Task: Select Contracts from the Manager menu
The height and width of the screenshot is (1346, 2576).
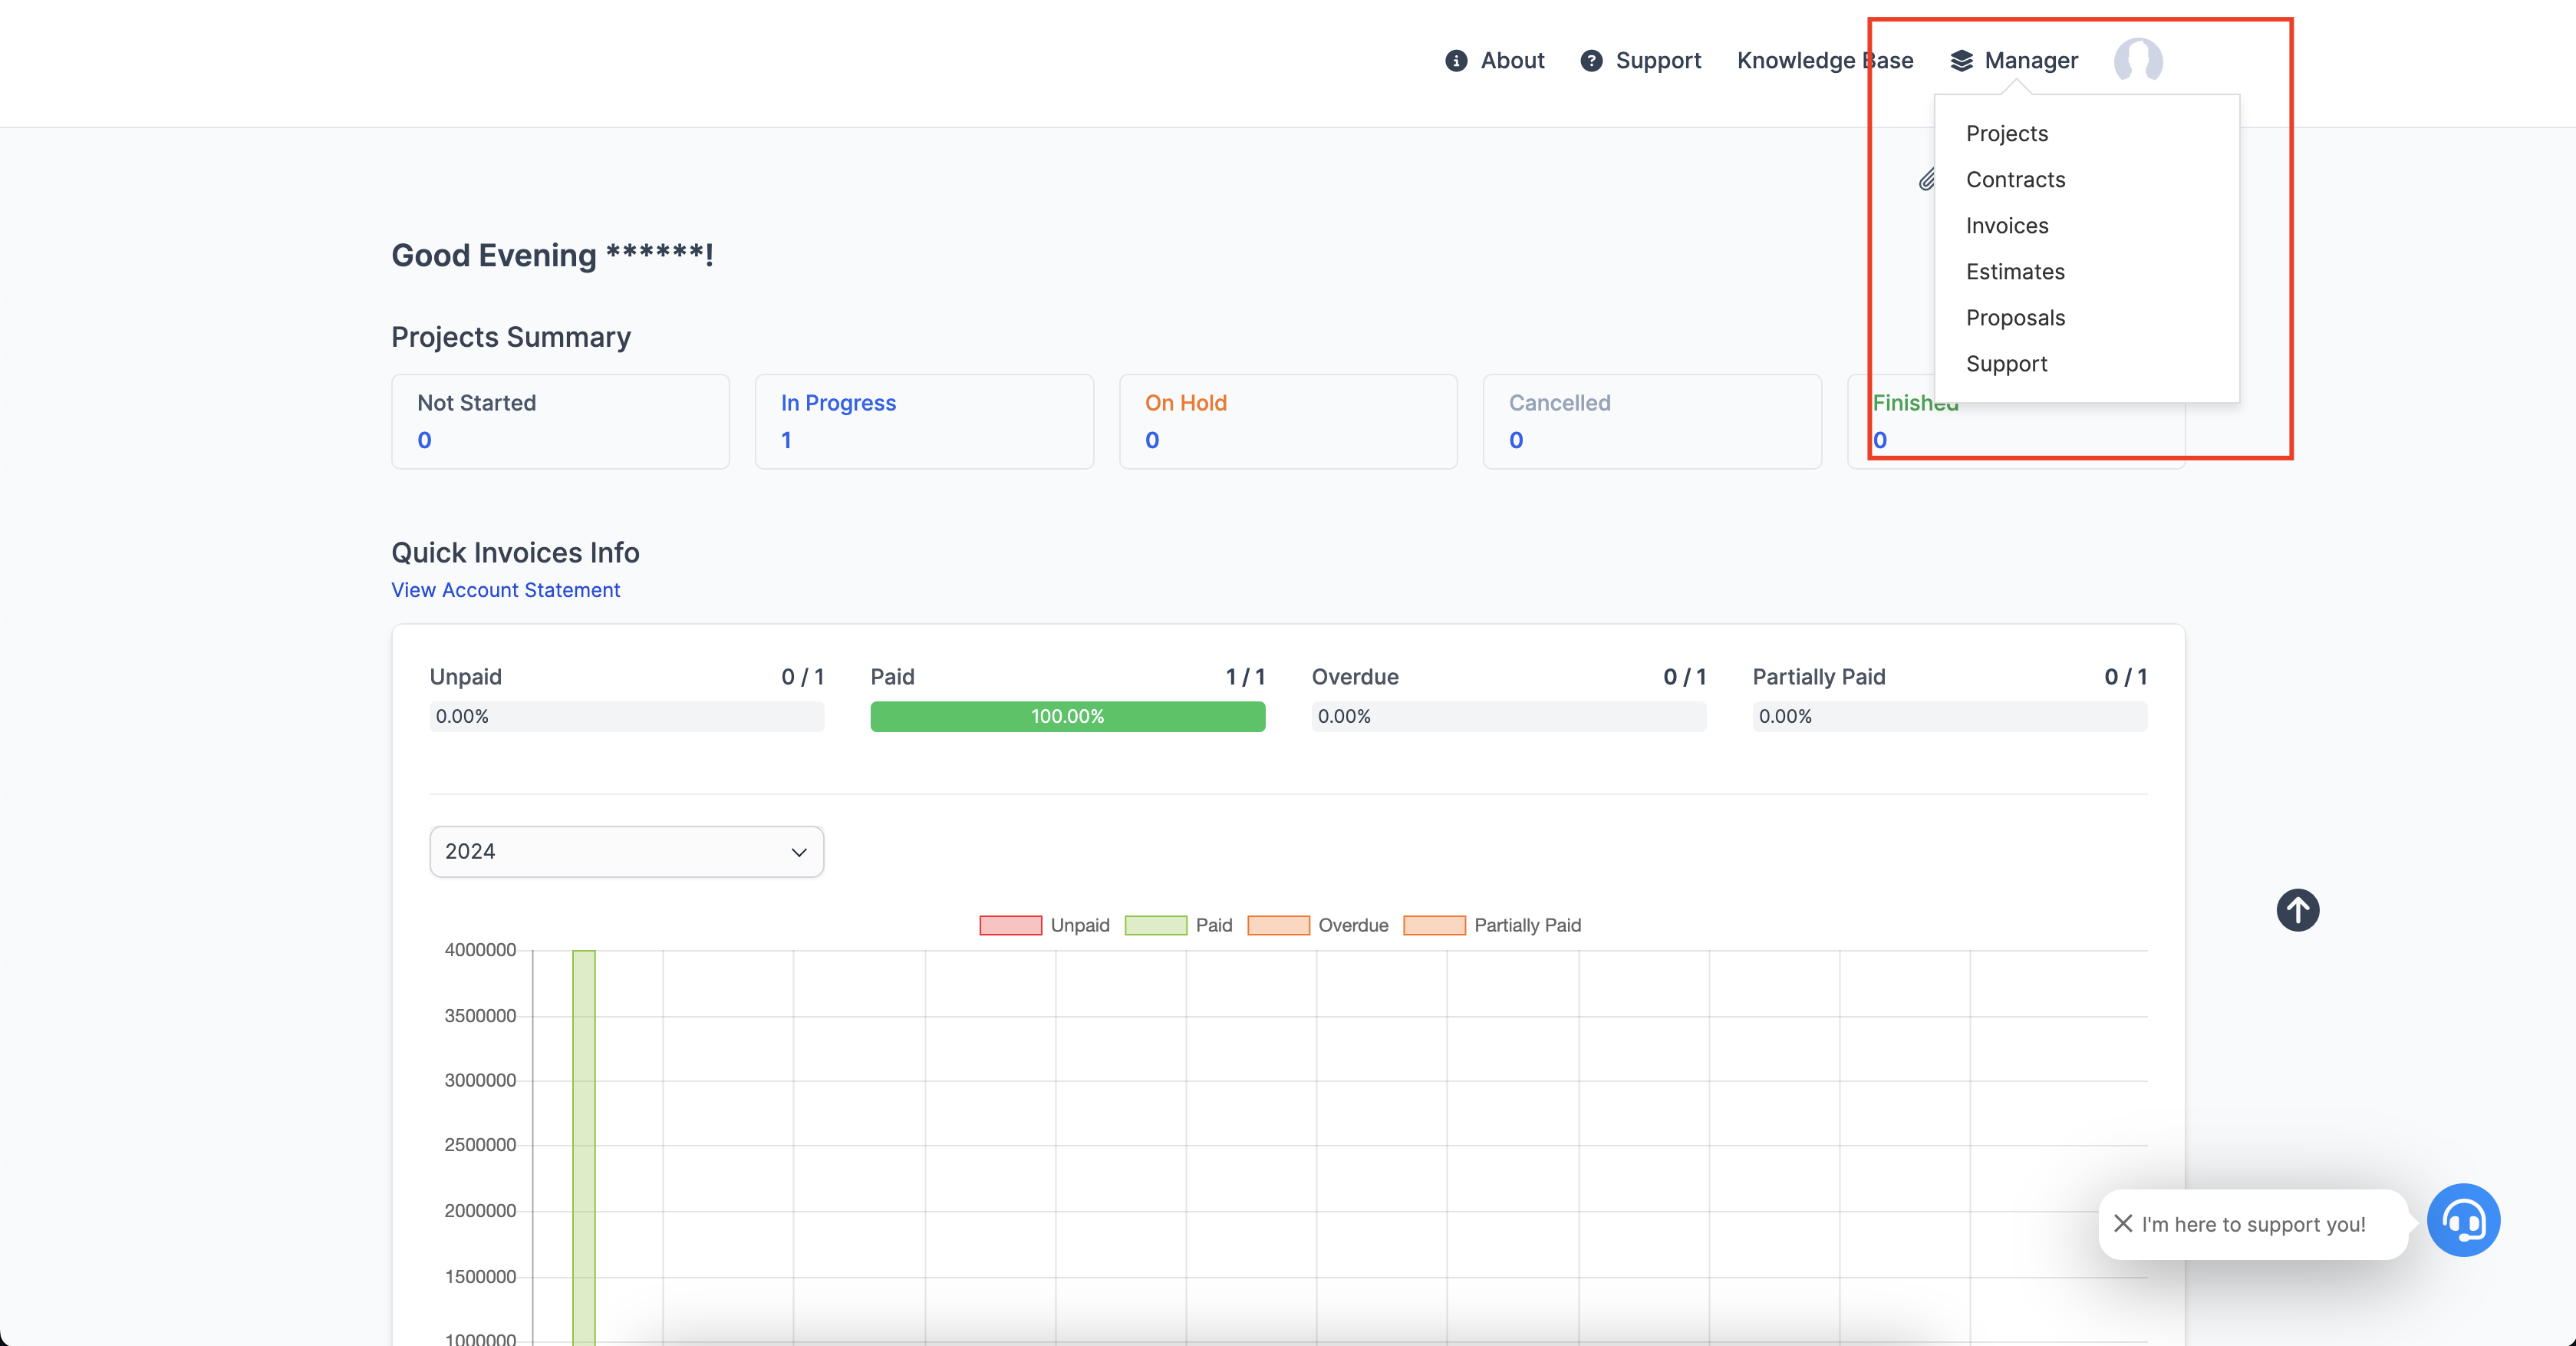Action: pos(2016,179)
